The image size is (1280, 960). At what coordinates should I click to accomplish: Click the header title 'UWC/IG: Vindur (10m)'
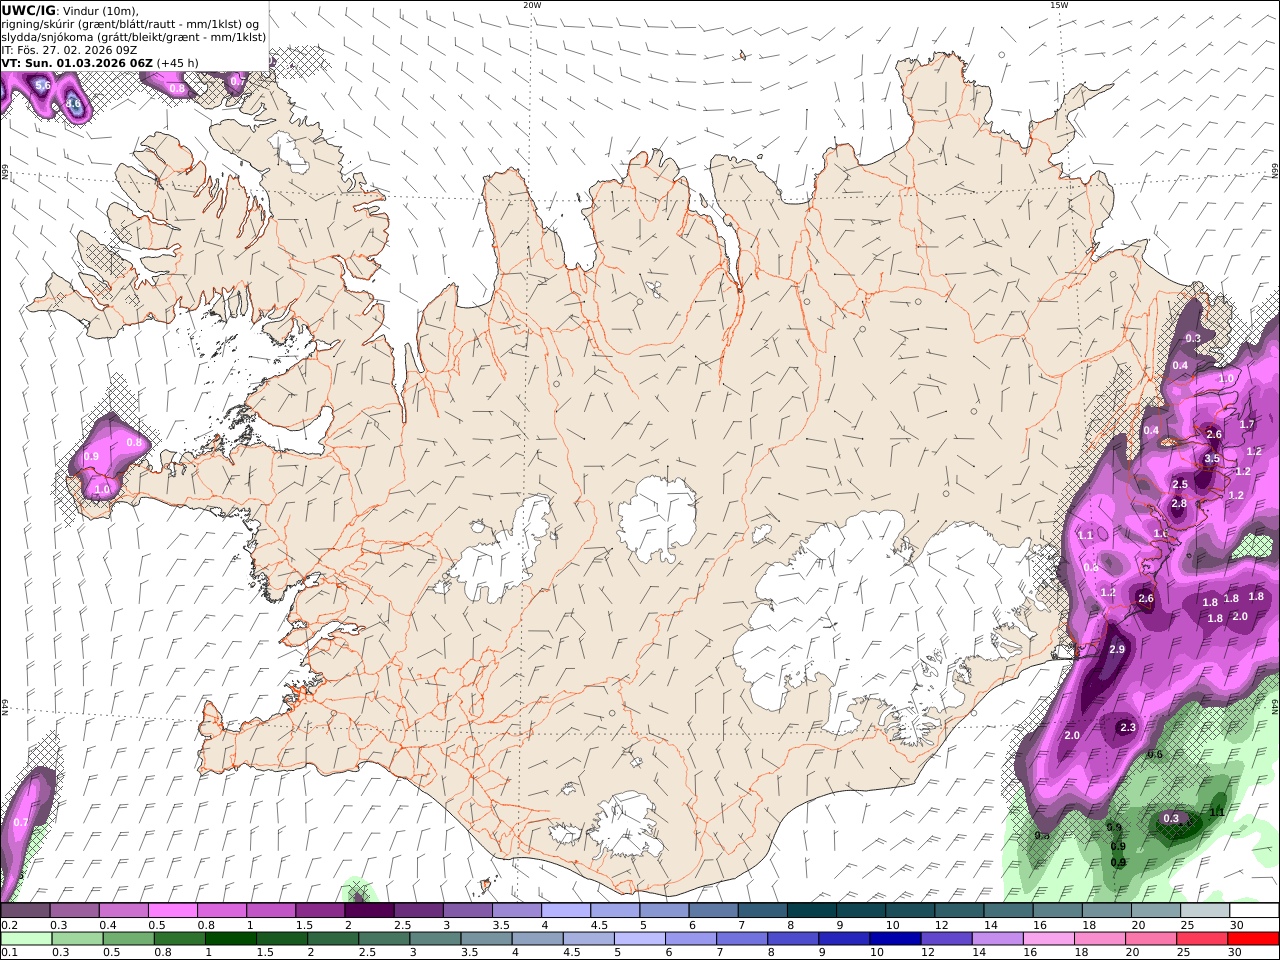tap(70, 10)
